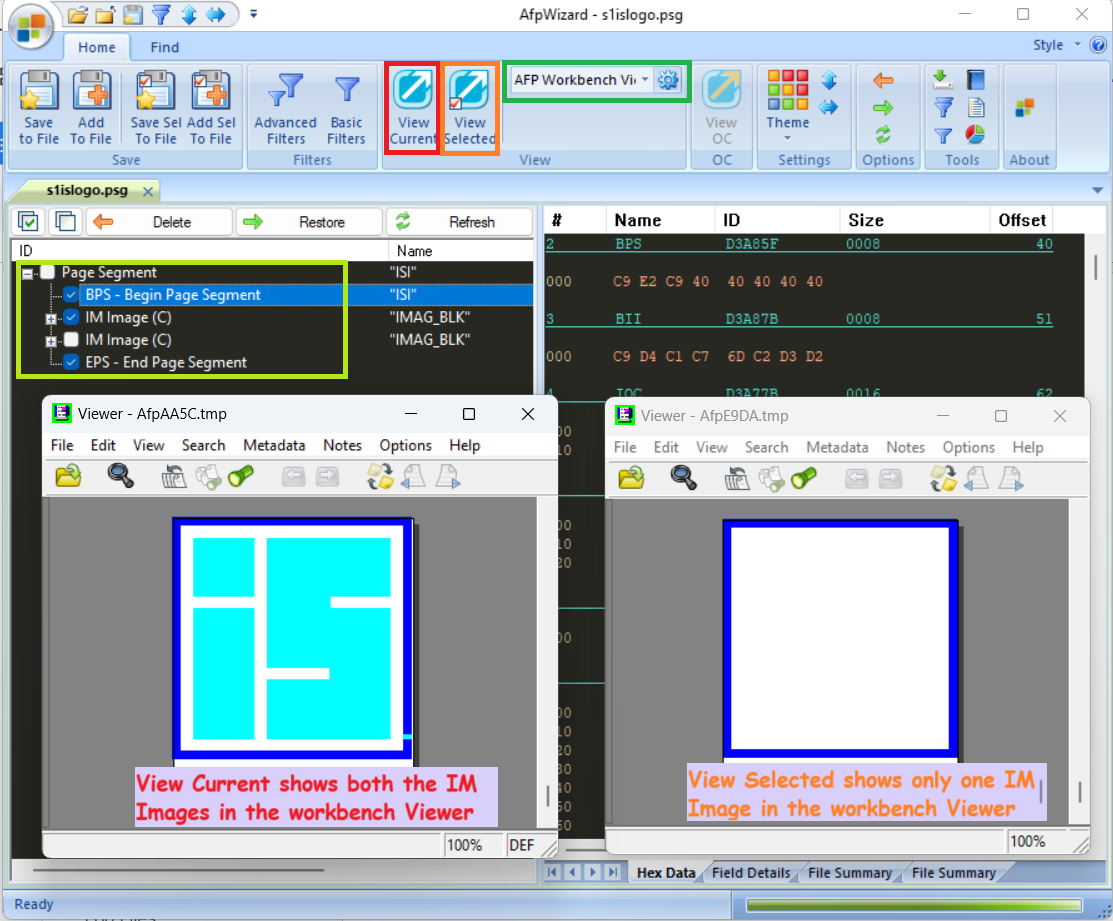The image size is (1113, 921).
Task: Click the Delete button
Action: click(160, 222)
